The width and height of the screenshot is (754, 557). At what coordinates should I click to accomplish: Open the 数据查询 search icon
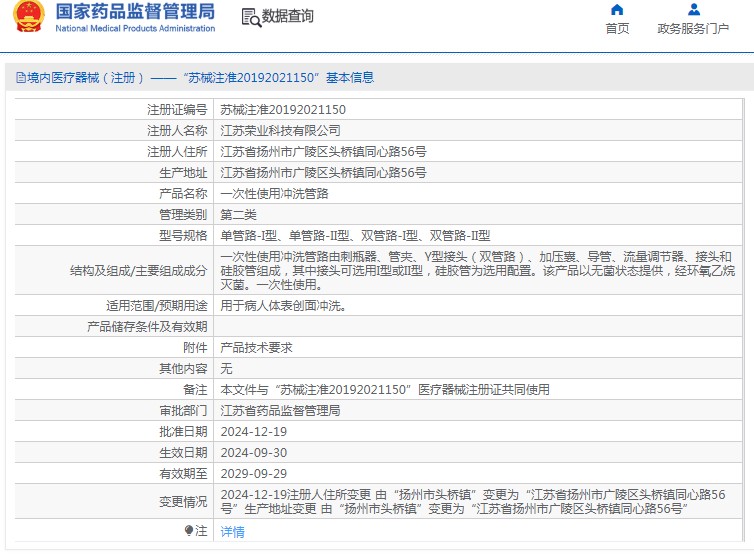[x=251, y=17]
